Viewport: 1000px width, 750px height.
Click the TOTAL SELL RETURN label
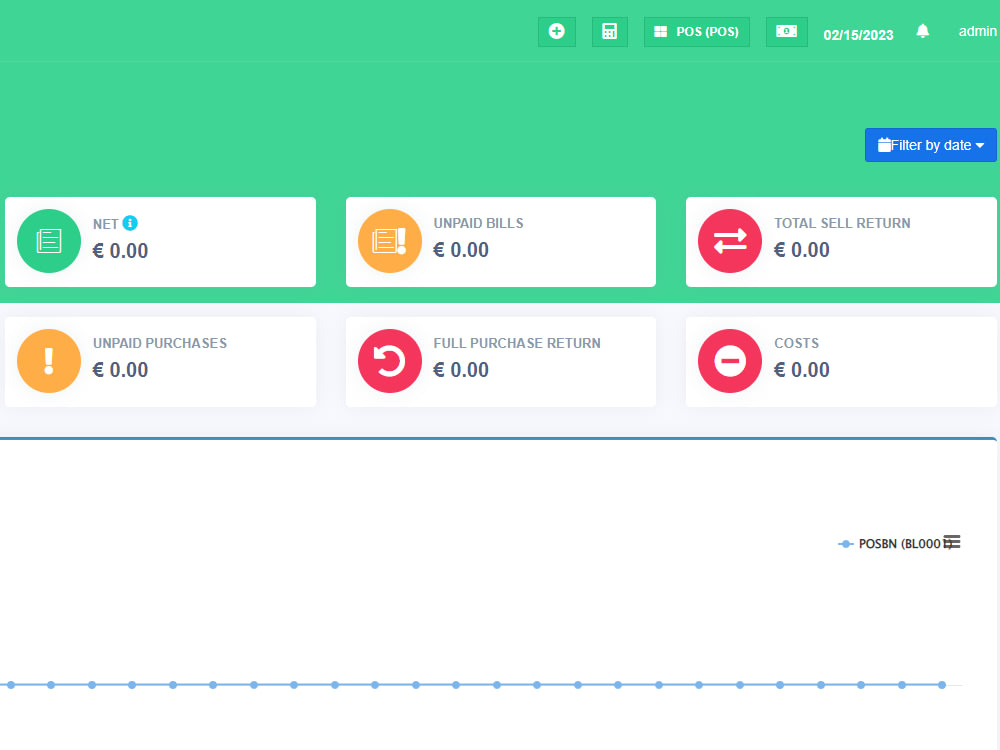(x=842, y=223)
